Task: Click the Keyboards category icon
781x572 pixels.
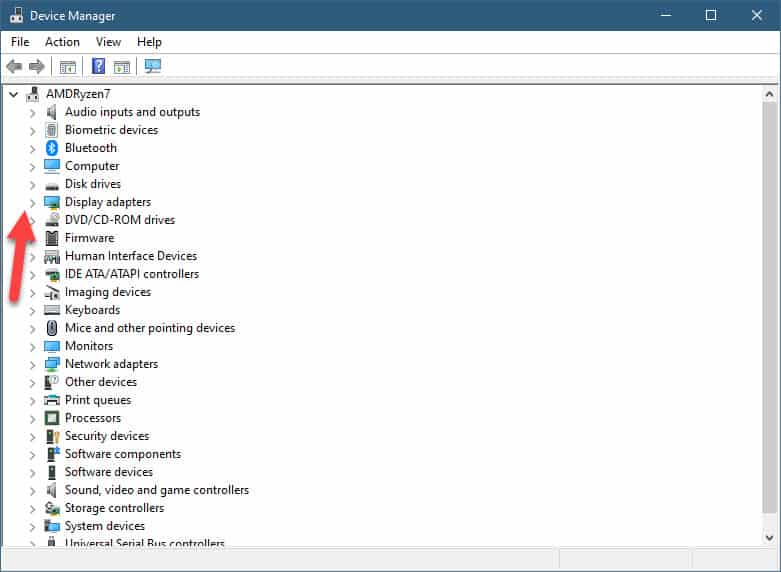Action: [52, 310]
